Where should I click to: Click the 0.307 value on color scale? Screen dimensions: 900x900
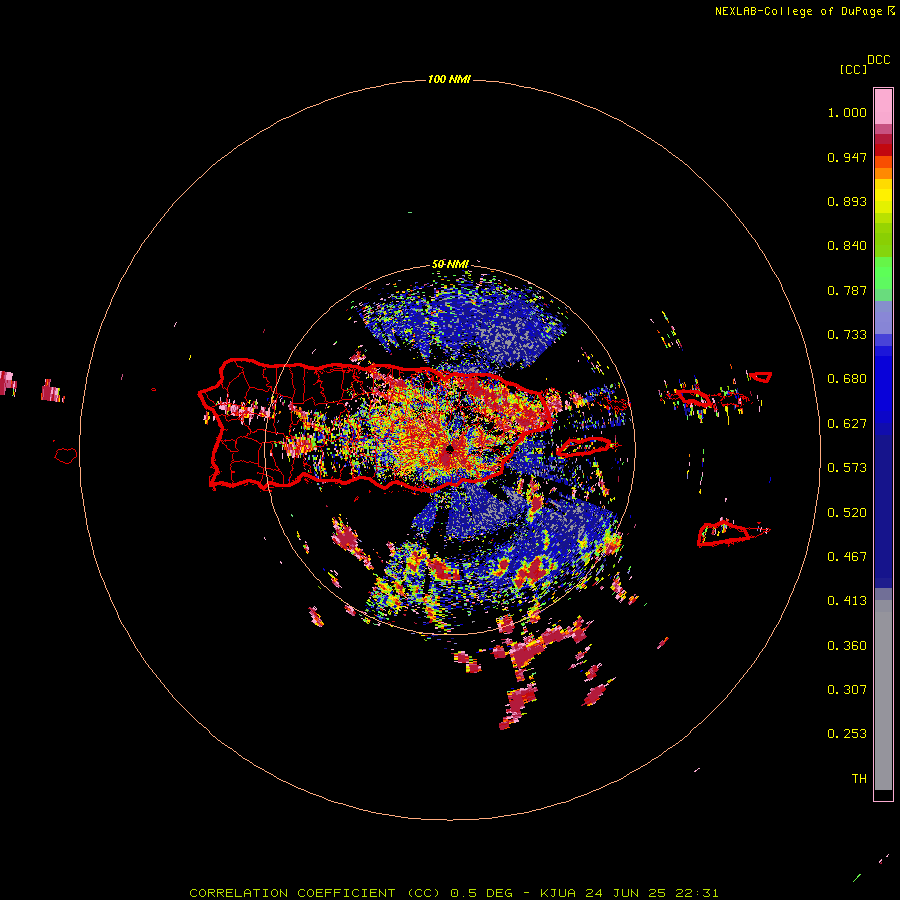pyautogui.click(x=847, y=690)
